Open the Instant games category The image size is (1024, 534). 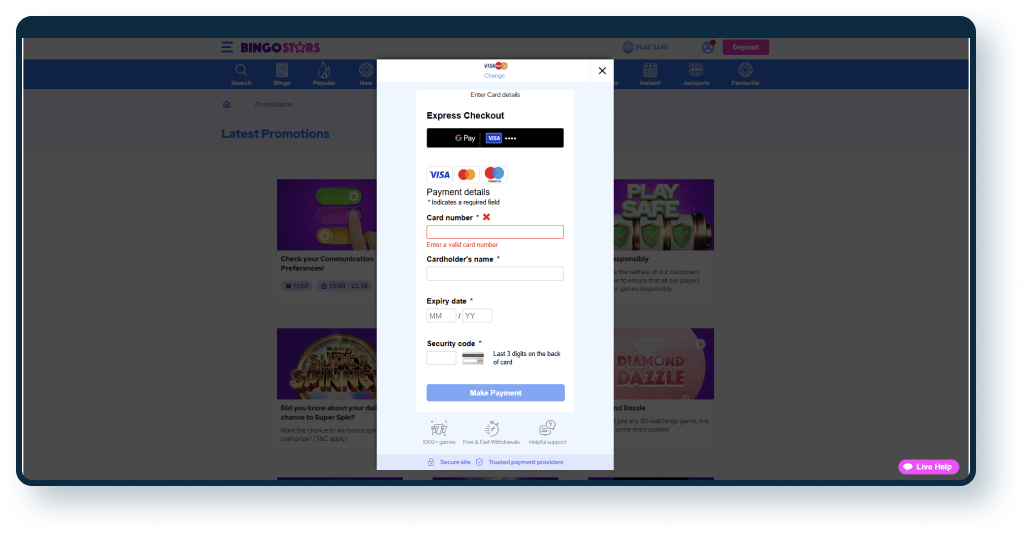tap(650, 74)
